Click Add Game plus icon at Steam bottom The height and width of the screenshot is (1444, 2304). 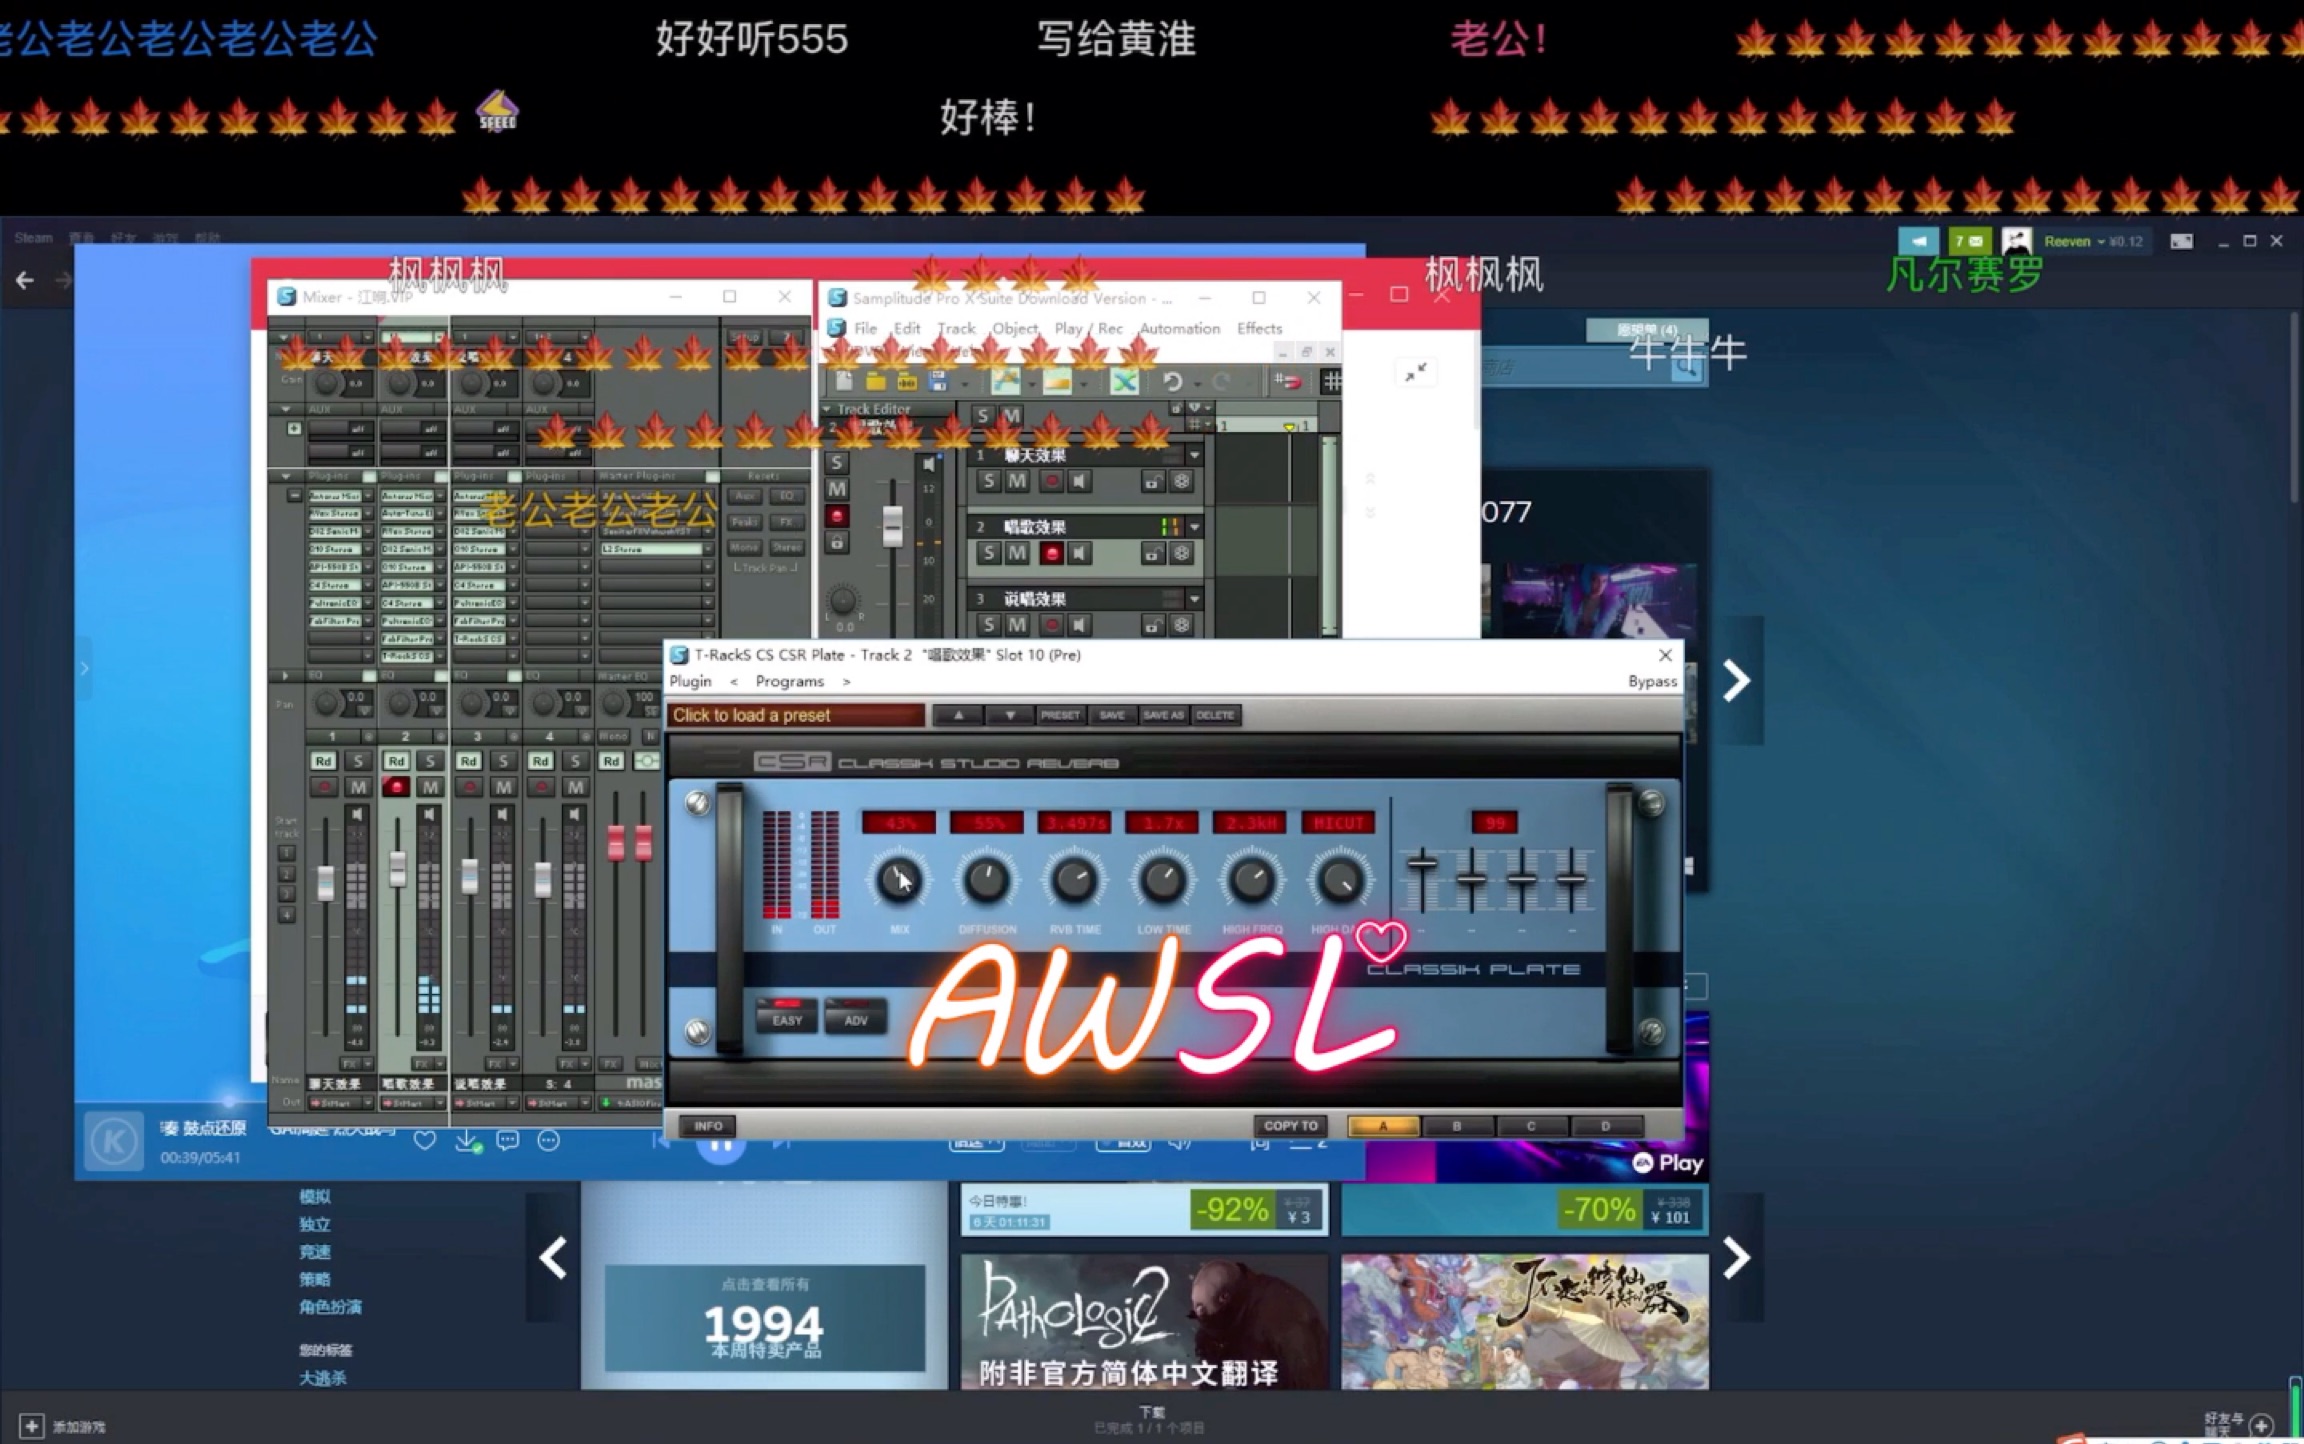[31, 1425]
